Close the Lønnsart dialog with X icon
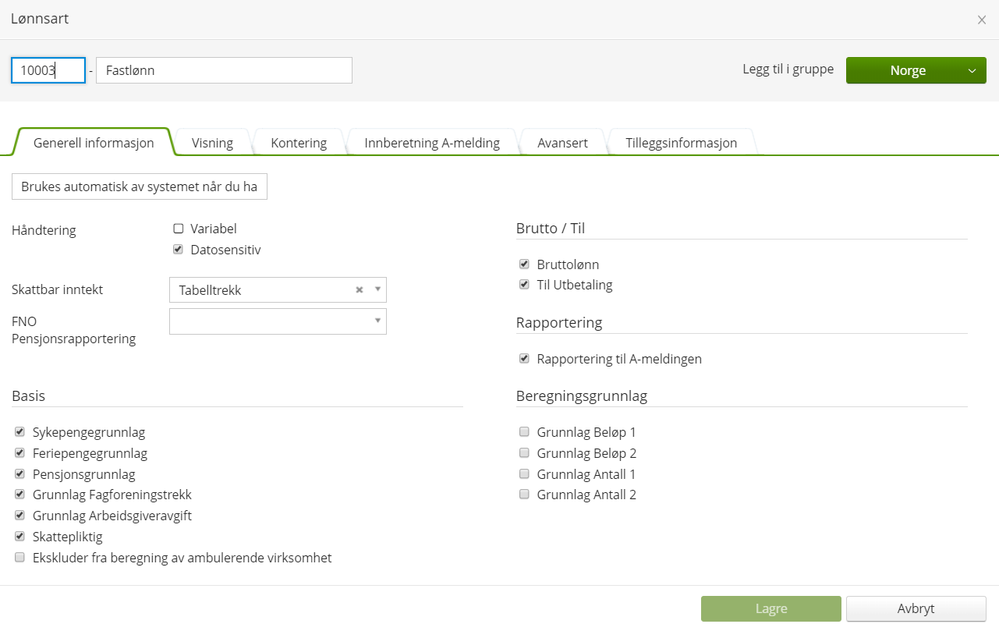 click(982, 20)
